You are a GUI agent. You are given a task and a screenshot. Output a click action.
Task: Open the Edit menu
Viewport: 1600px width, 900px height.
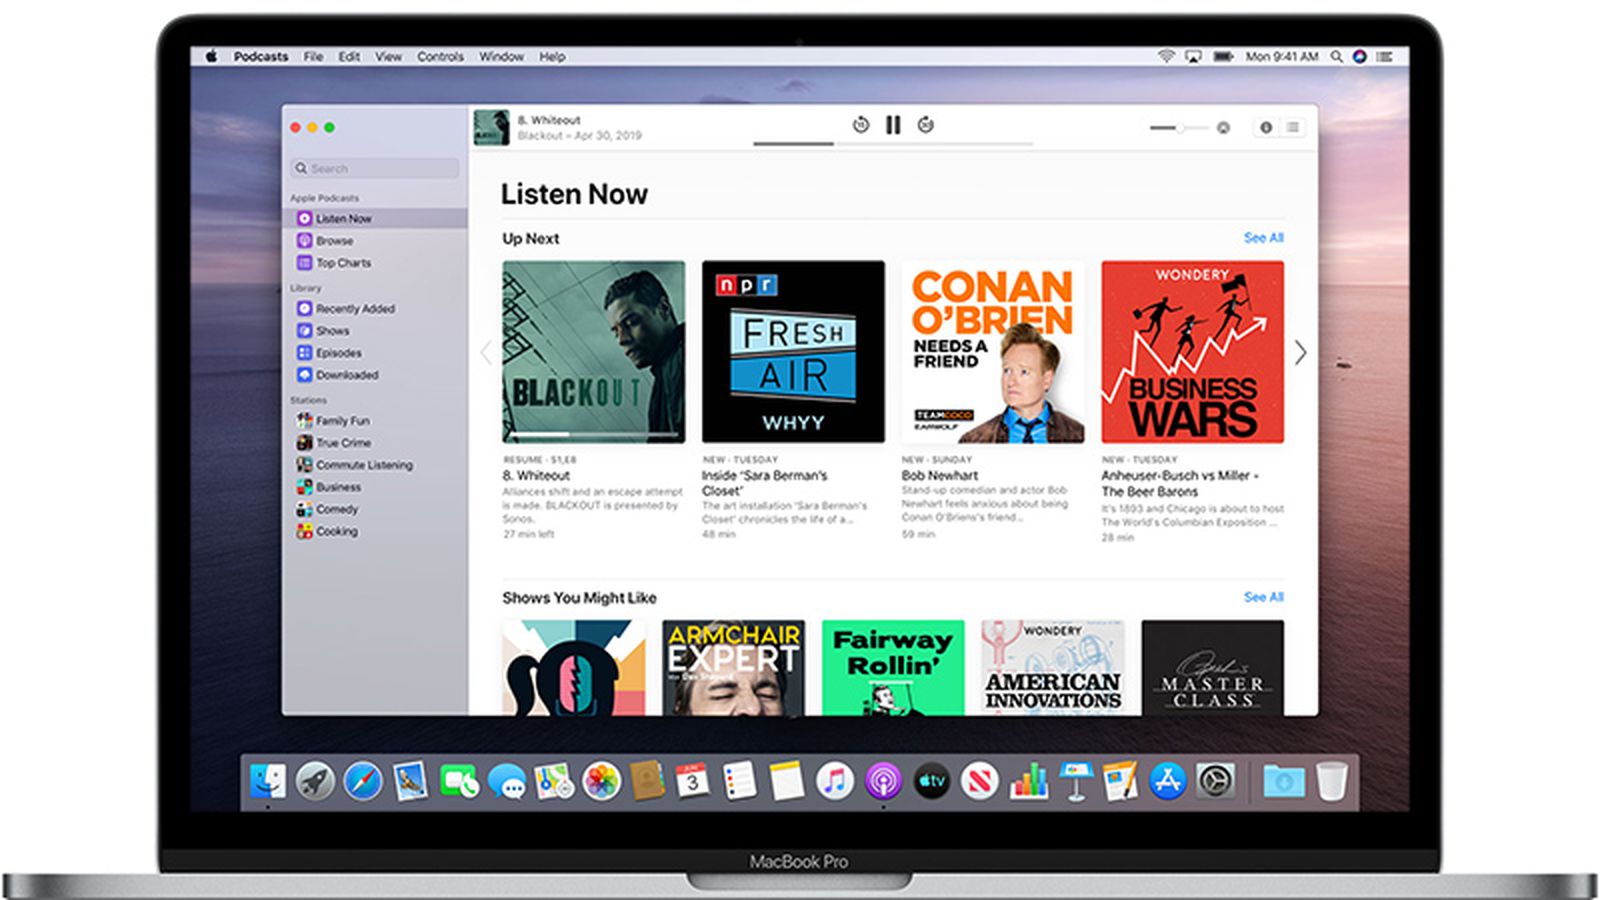[x=349, y=57]
